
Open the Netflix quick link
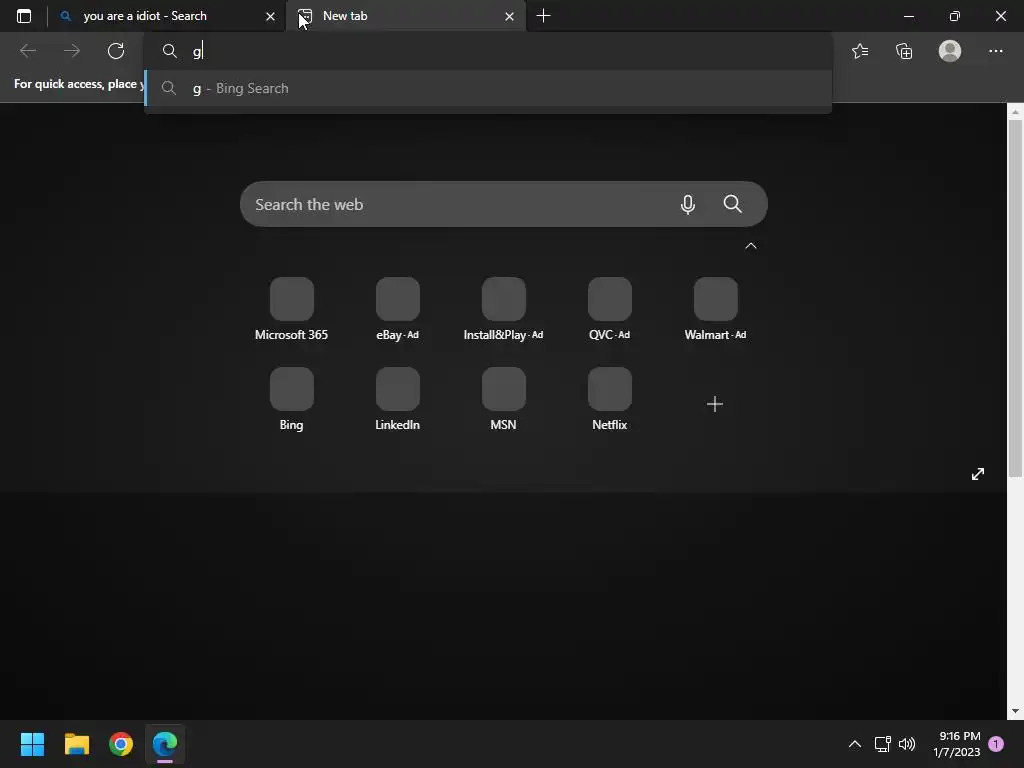609,399
